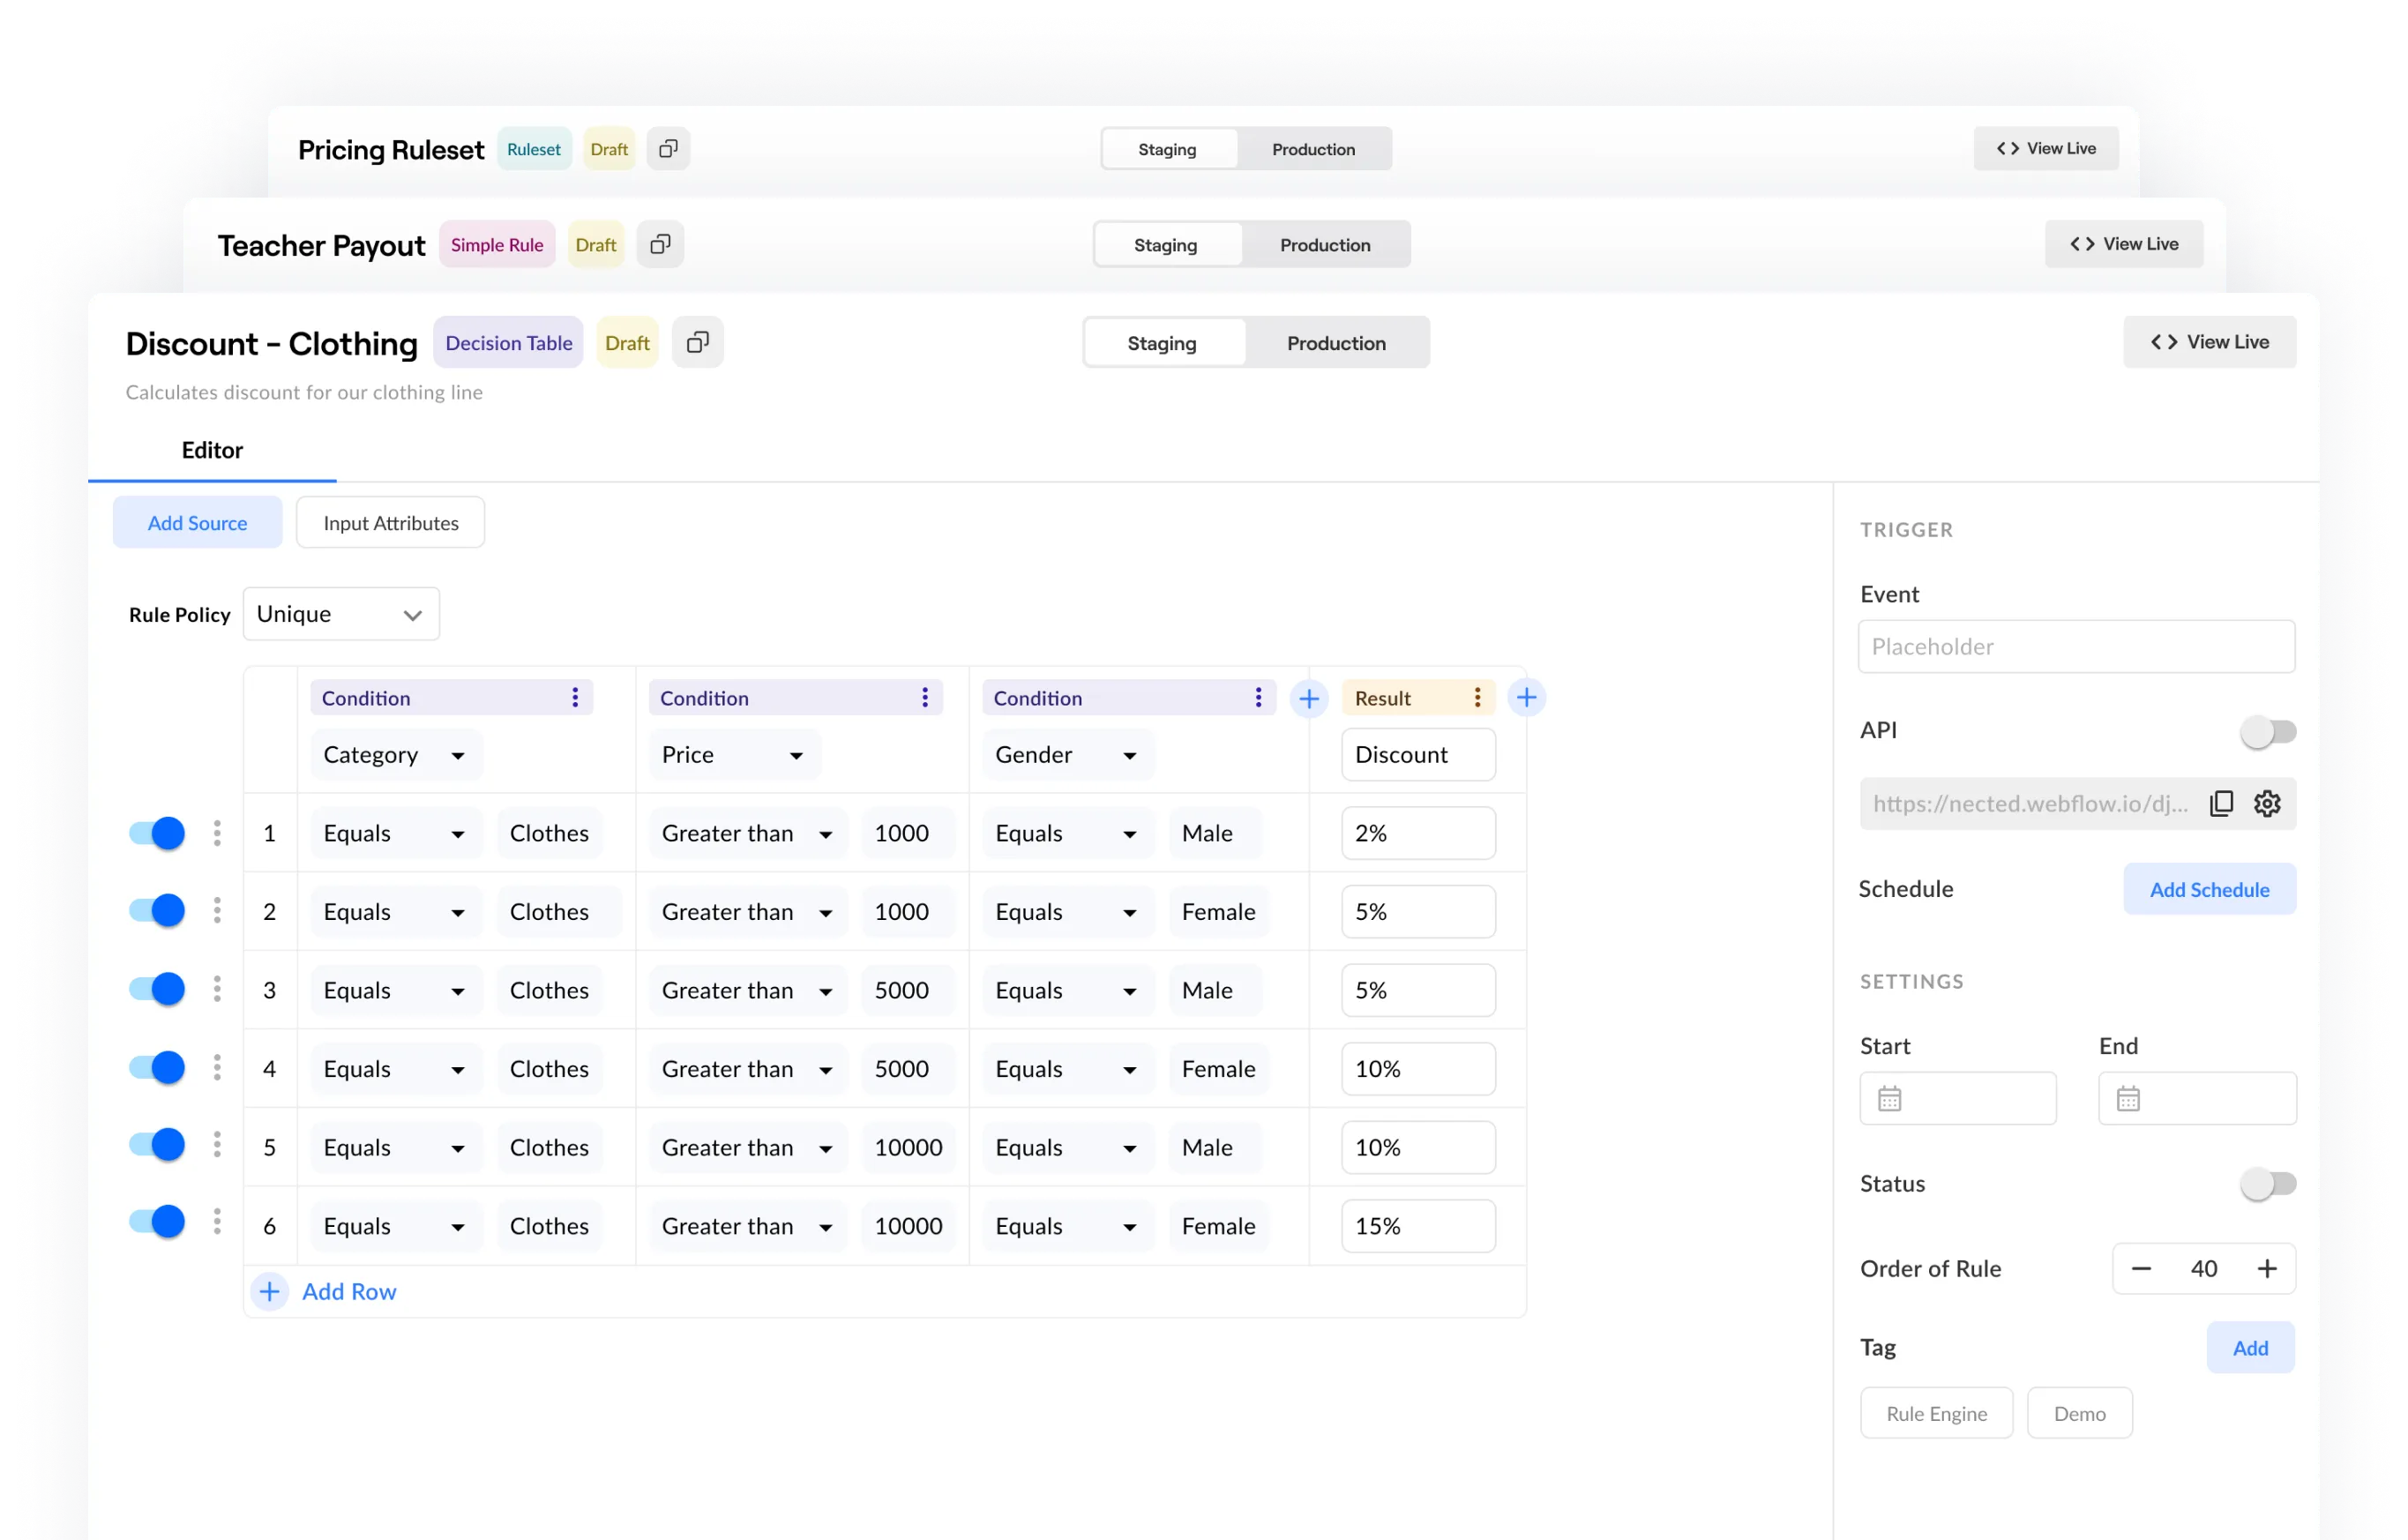Add a new result column with plus icon
The height and width of the screenshot is (1540, 2408).
tap(1527, 697)
